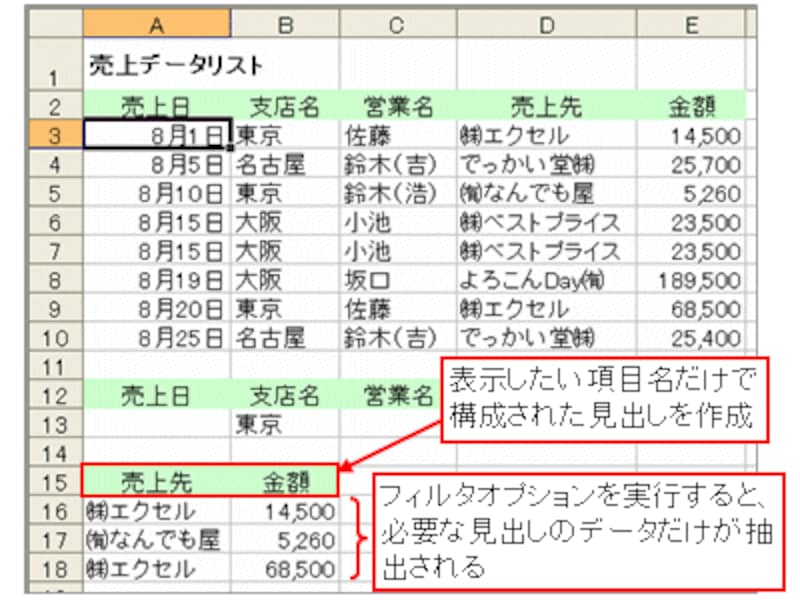
Task: Select column D header
Action: click(546, 23)
